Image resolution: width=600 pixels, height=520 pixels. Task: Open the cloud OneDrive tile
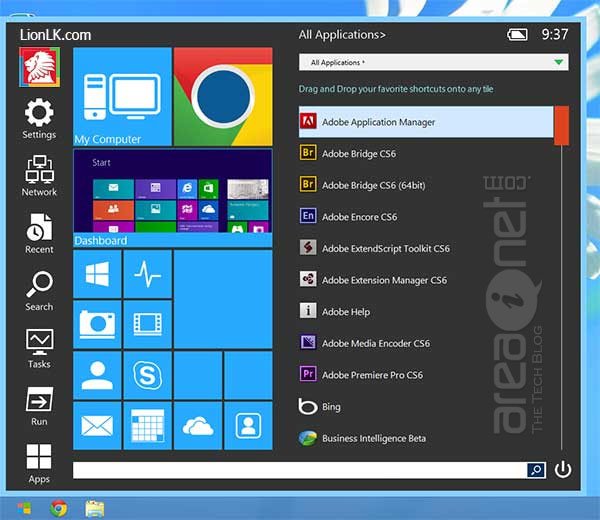click(198, 425)
